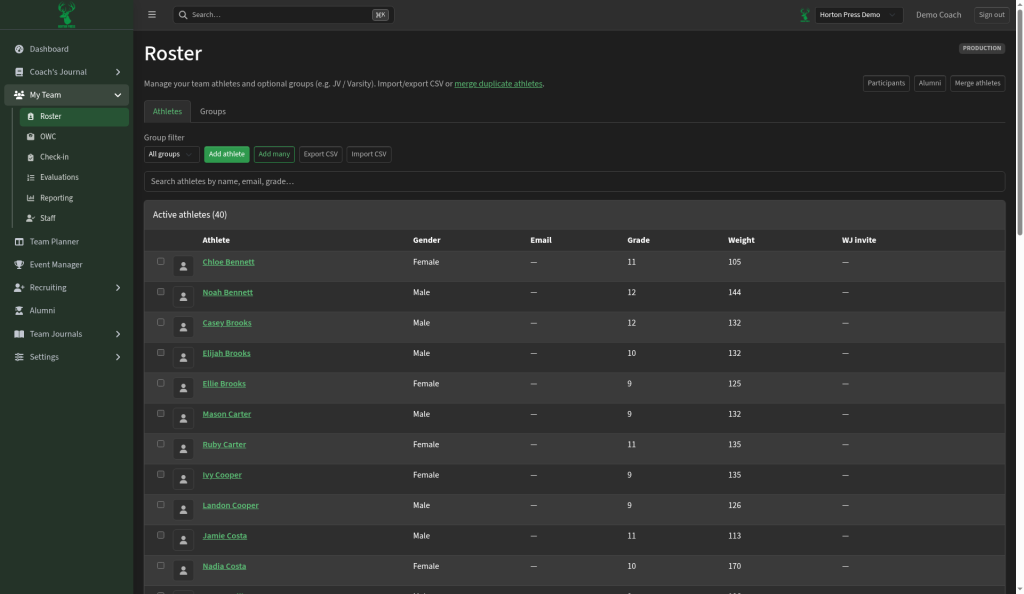The height and width of the screenshot is (594, 1024).
Task: Expand the Settings submenu chevron
Action: 118,357
